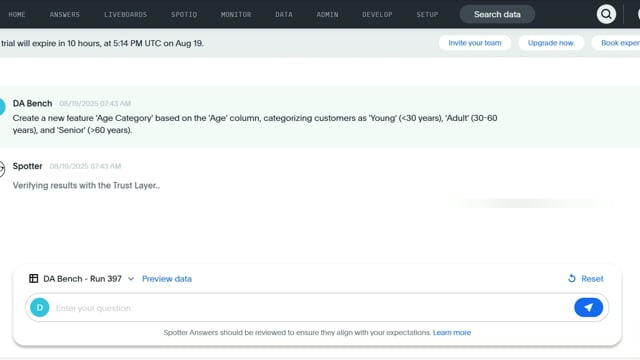Open the Preview data link
This screenshot has height=360, width=640.
tap(167, 279)
